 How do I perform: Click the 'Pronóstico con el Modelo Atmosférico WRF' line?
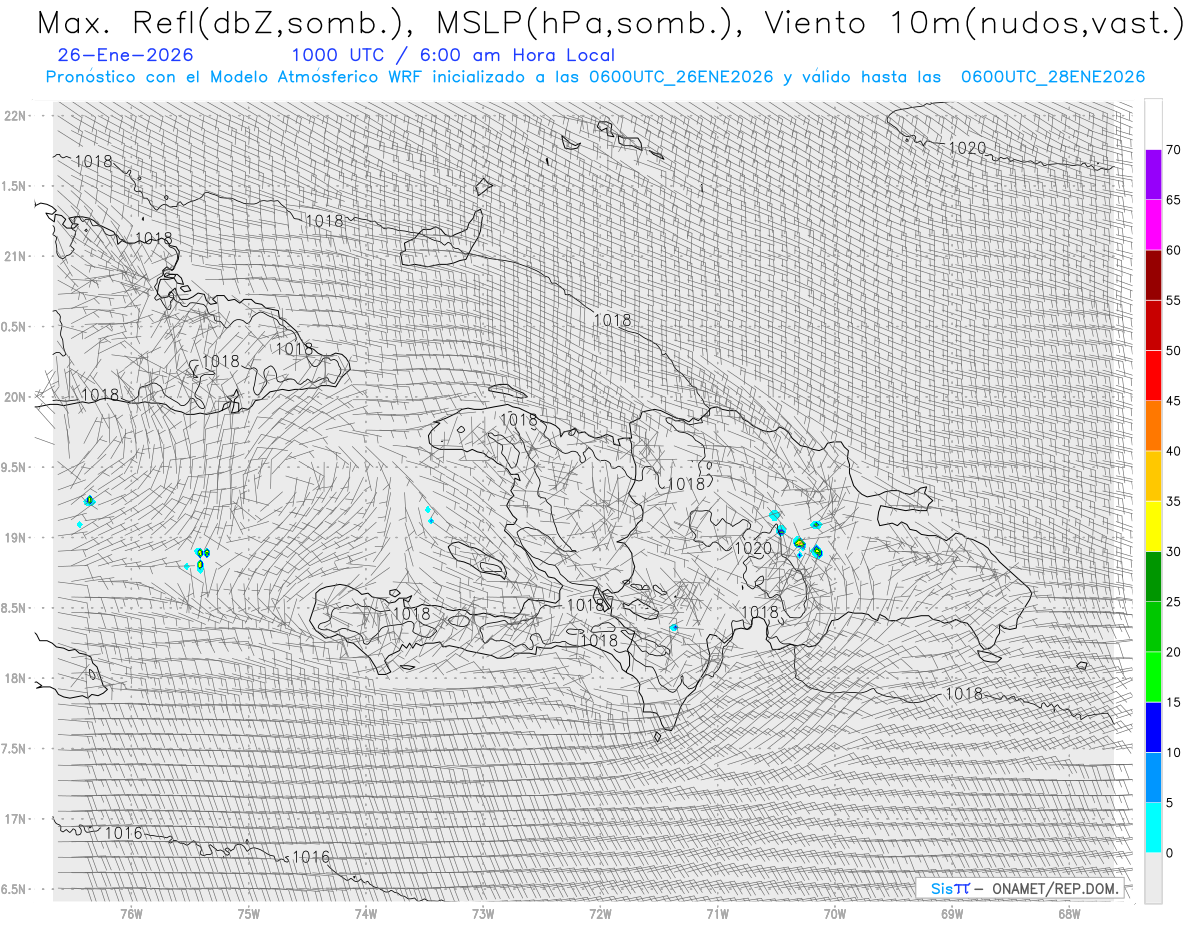[596, 77]
